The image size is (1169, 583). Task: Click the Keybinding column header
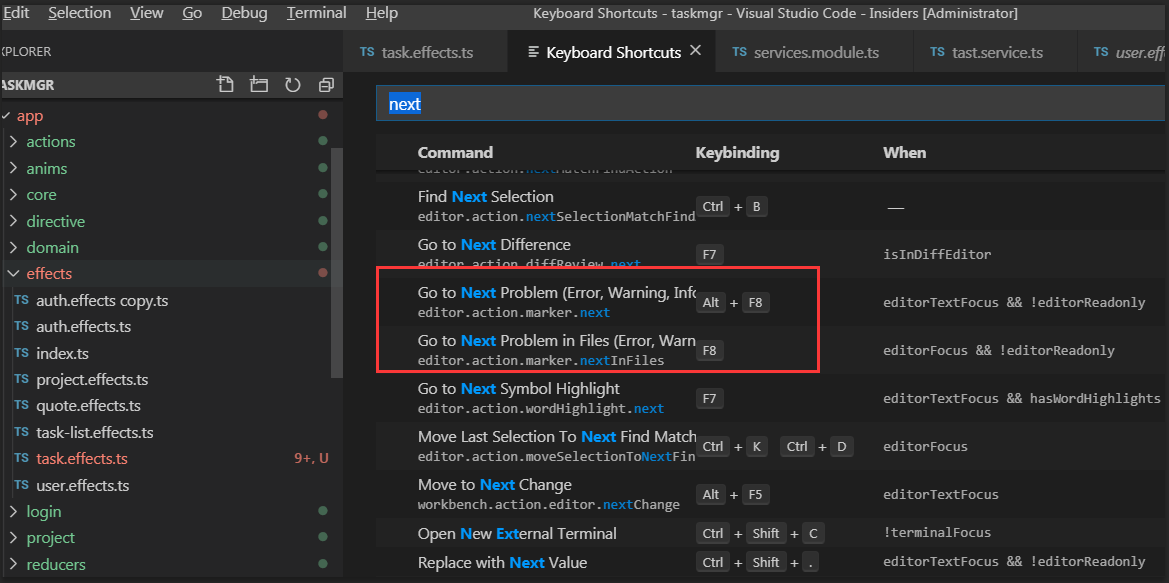point(737,152)
